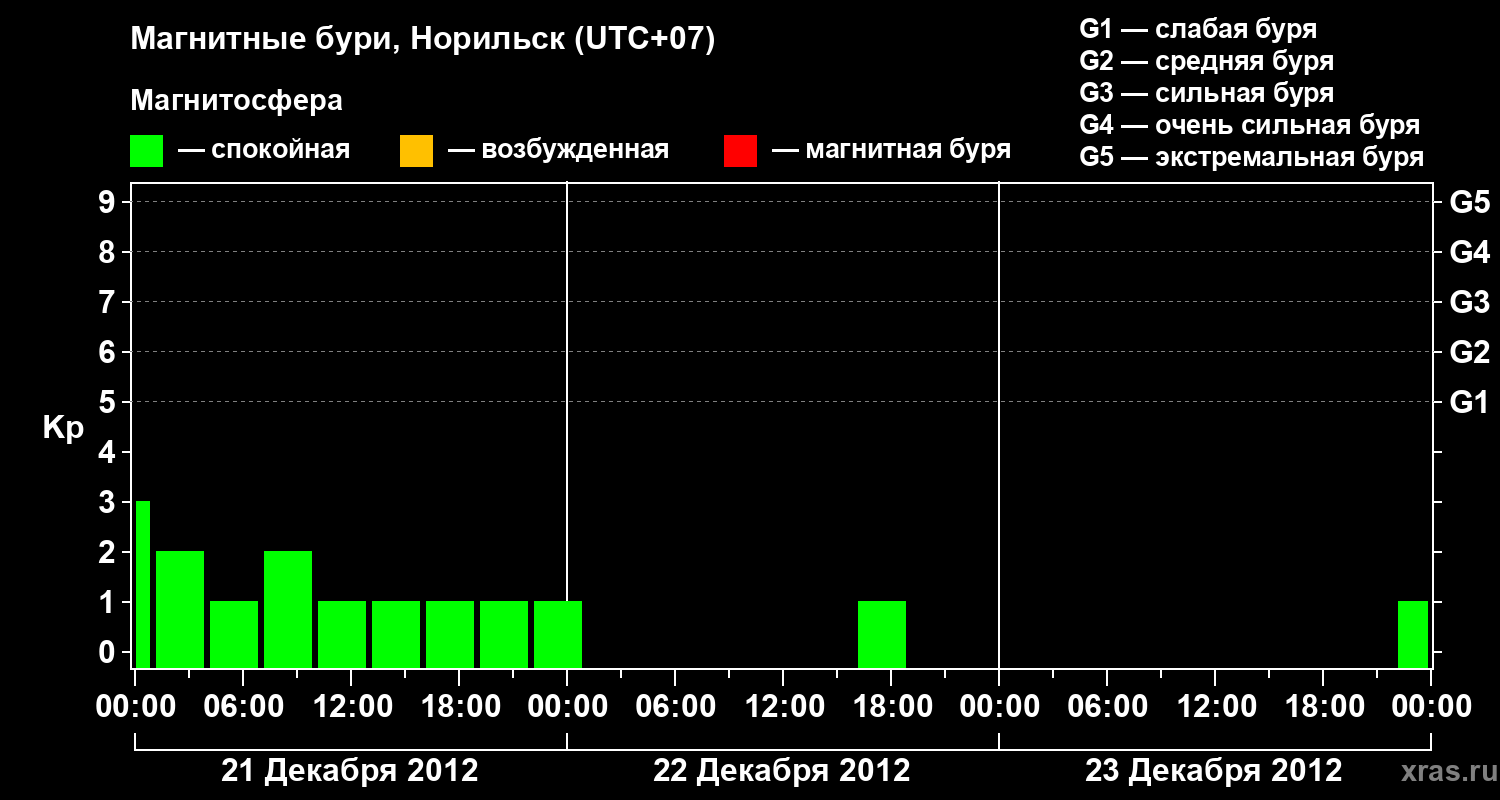Click the green 'спокойная' legend swatch

146,151
